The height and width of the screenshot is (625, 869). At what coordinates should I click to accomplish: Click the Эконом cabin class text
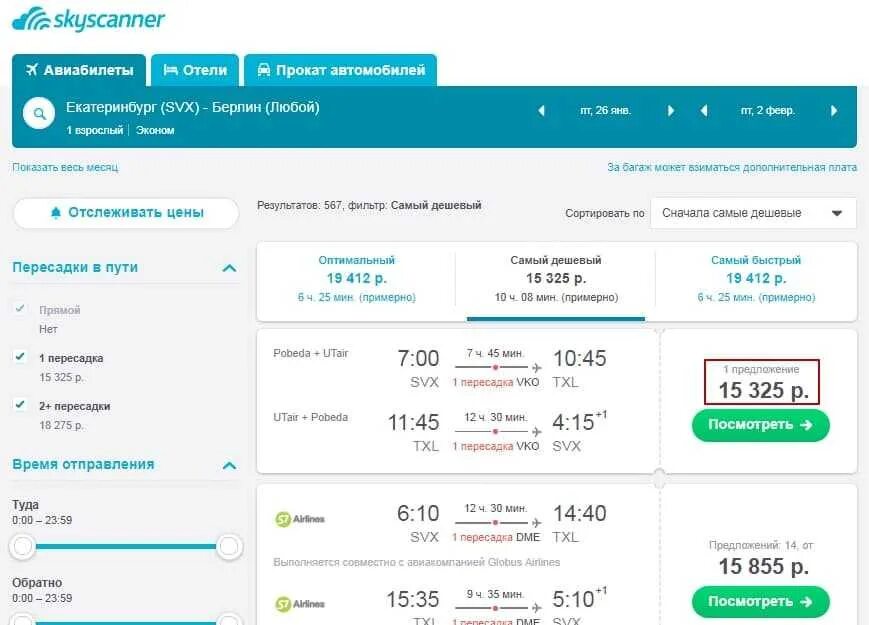(x=155, y=131)
